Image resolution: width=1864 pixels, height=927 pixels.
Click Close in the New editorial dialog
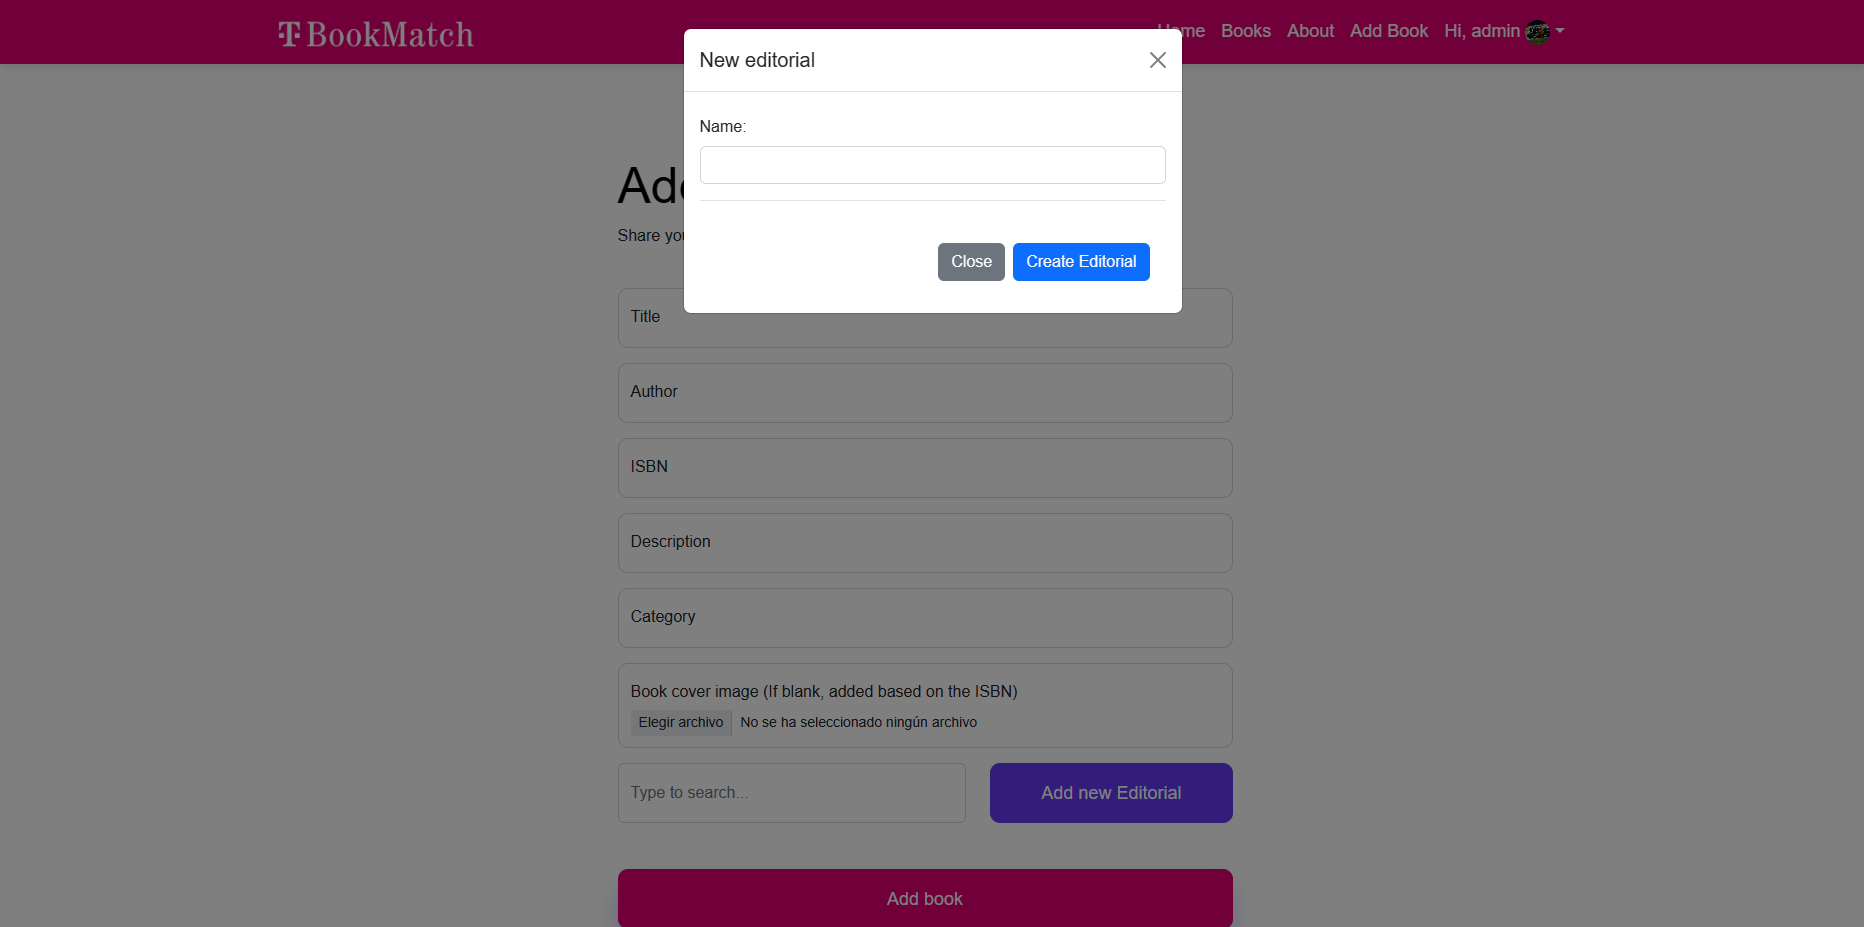970,261
